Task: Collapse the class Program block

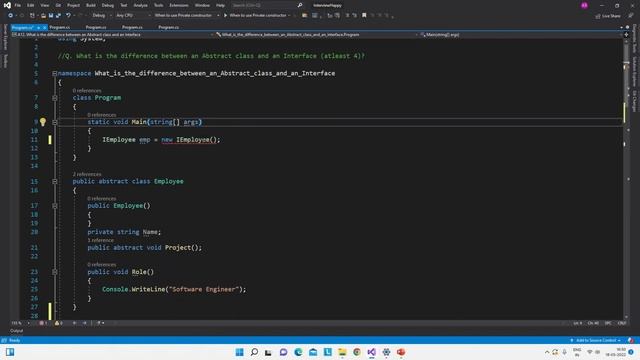Action: coord(54,98)
